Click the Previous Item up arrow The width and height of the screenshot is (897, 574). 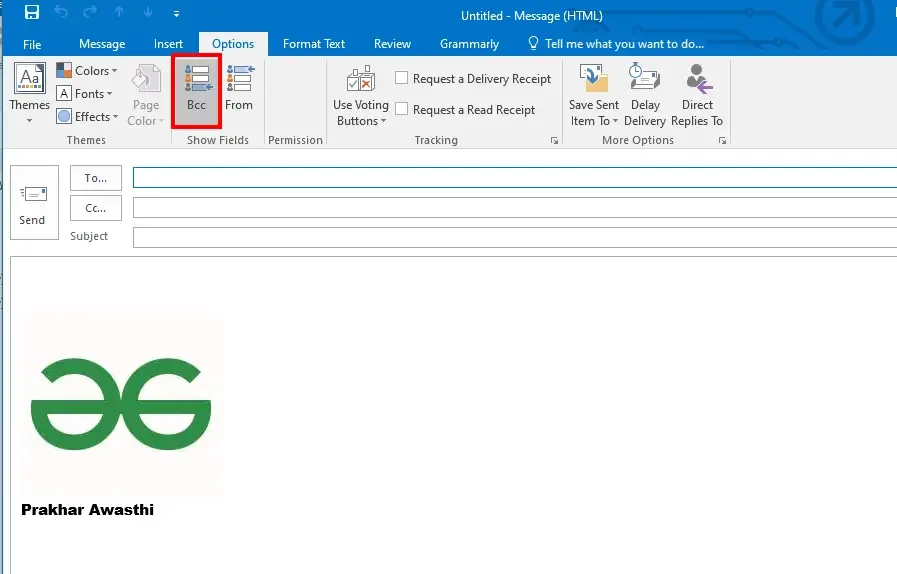point(119,13)
